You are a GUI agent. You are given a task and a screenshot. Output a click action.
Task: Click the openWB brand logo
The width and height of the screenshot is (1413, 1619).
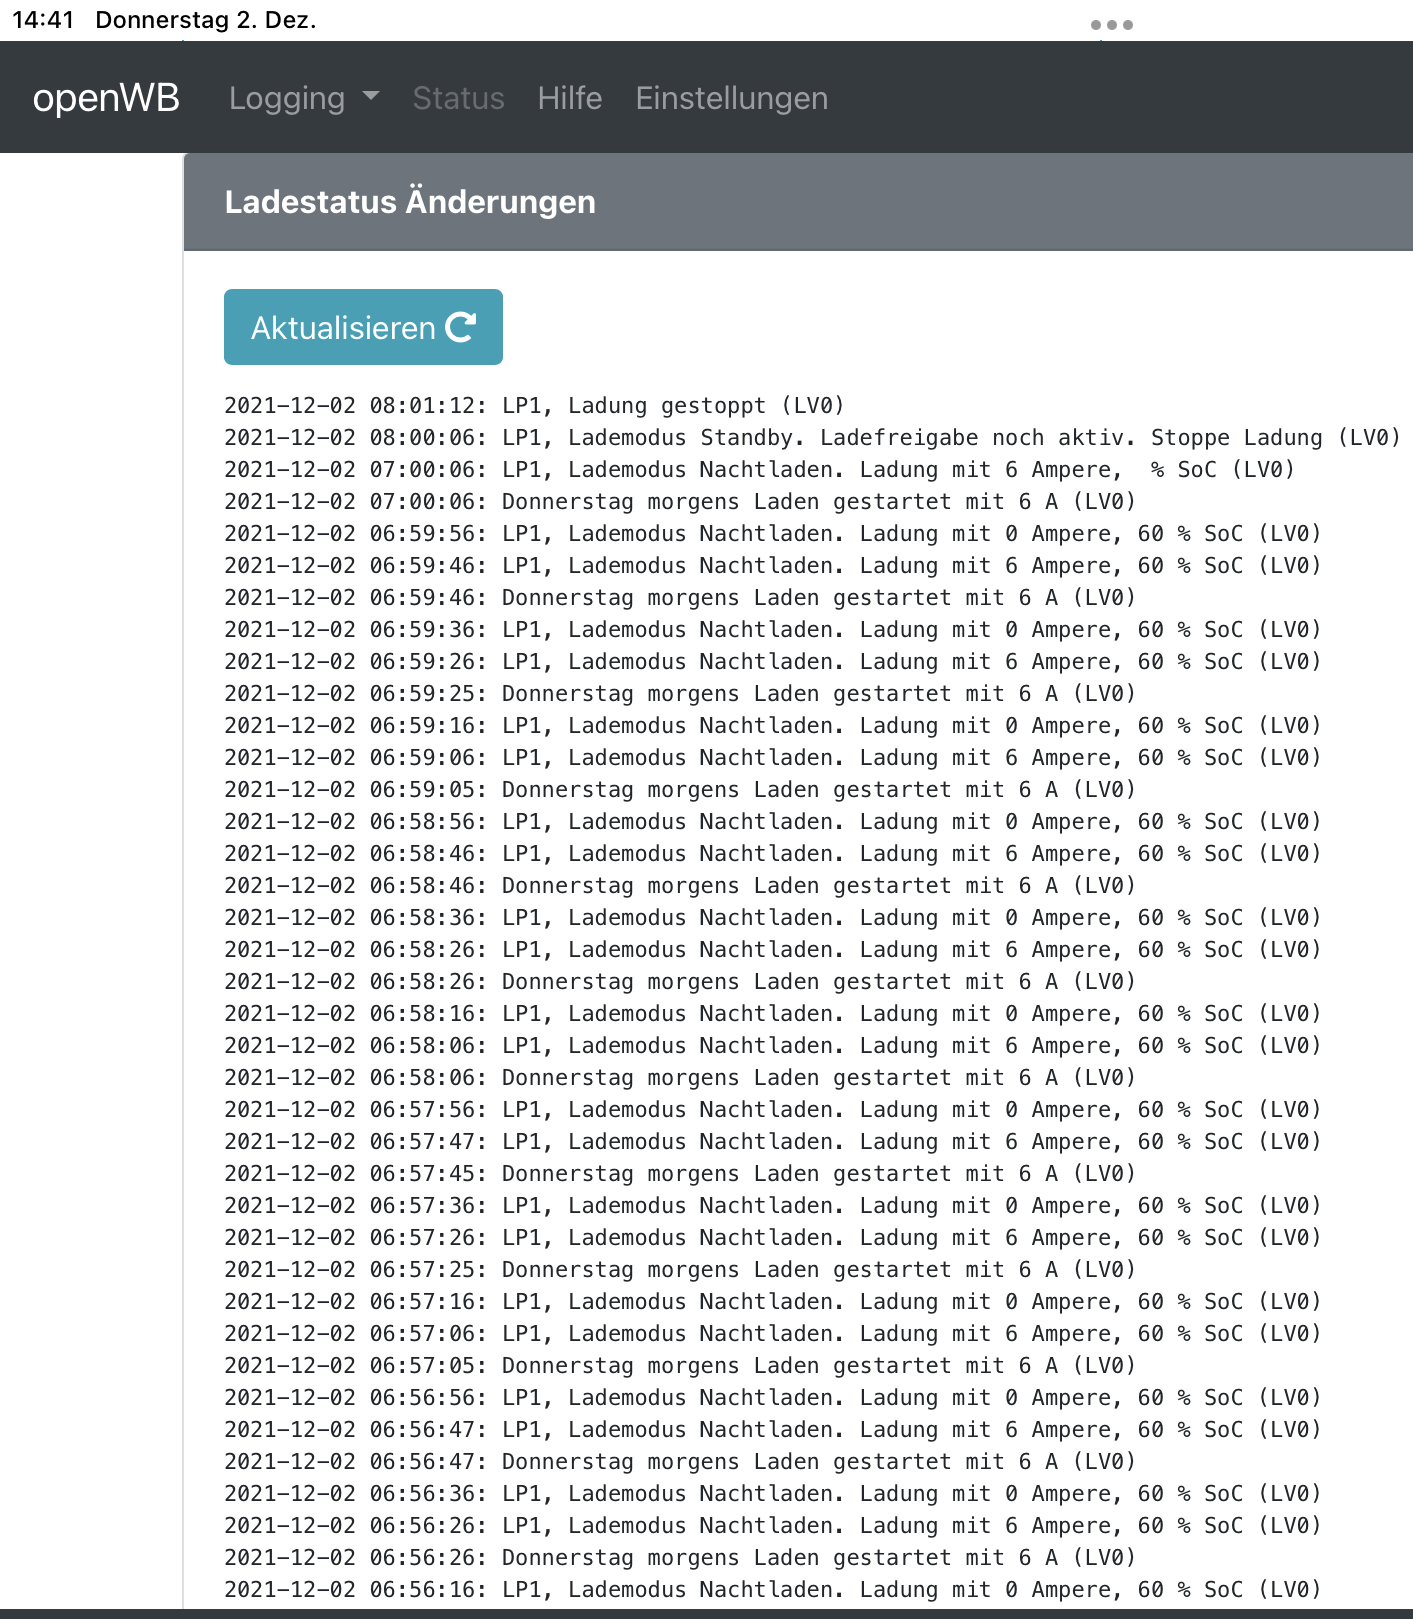pyautogui.click(x=106, y=98)
